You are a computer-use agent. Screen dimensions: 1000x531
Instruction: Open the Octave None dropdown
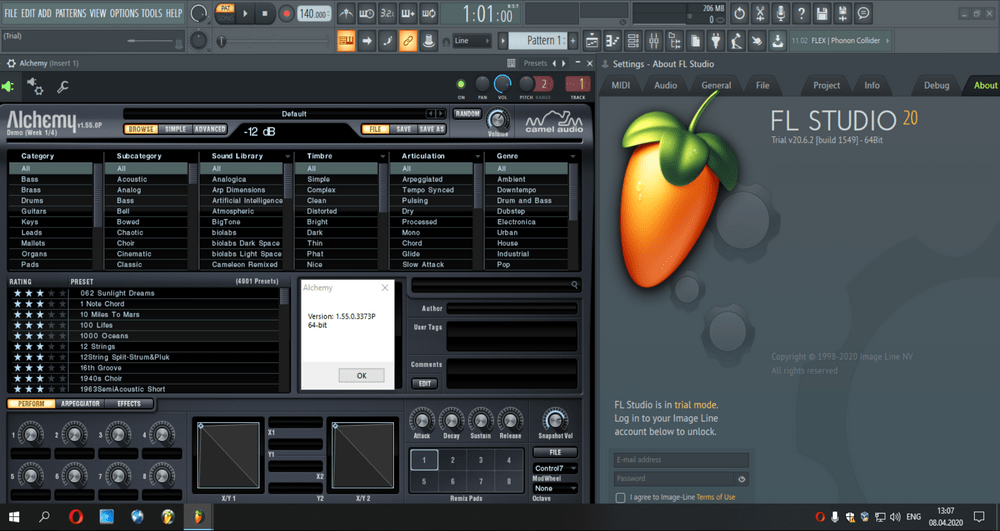555,488
